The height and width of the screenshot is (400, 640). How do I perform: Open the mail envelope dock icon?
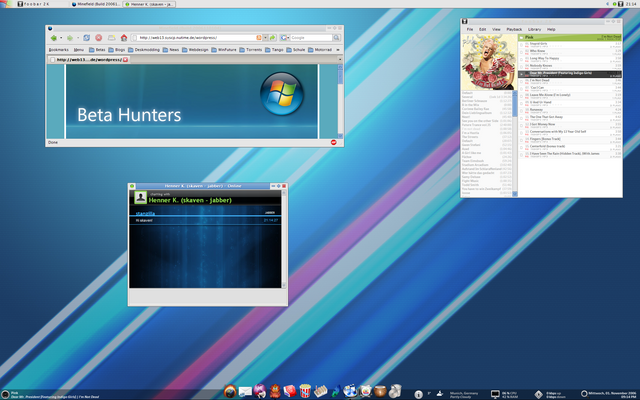click(x=245, y=392)
